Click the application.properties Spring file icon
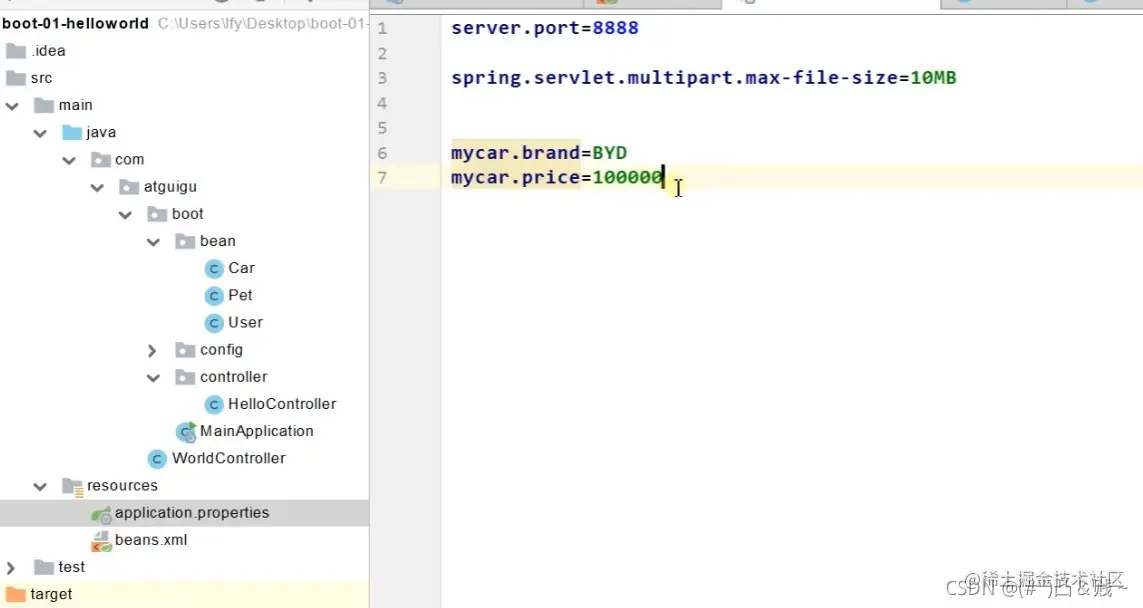Image resolution: width=1143 pixels, height=608 pixels. pos(101,513)
